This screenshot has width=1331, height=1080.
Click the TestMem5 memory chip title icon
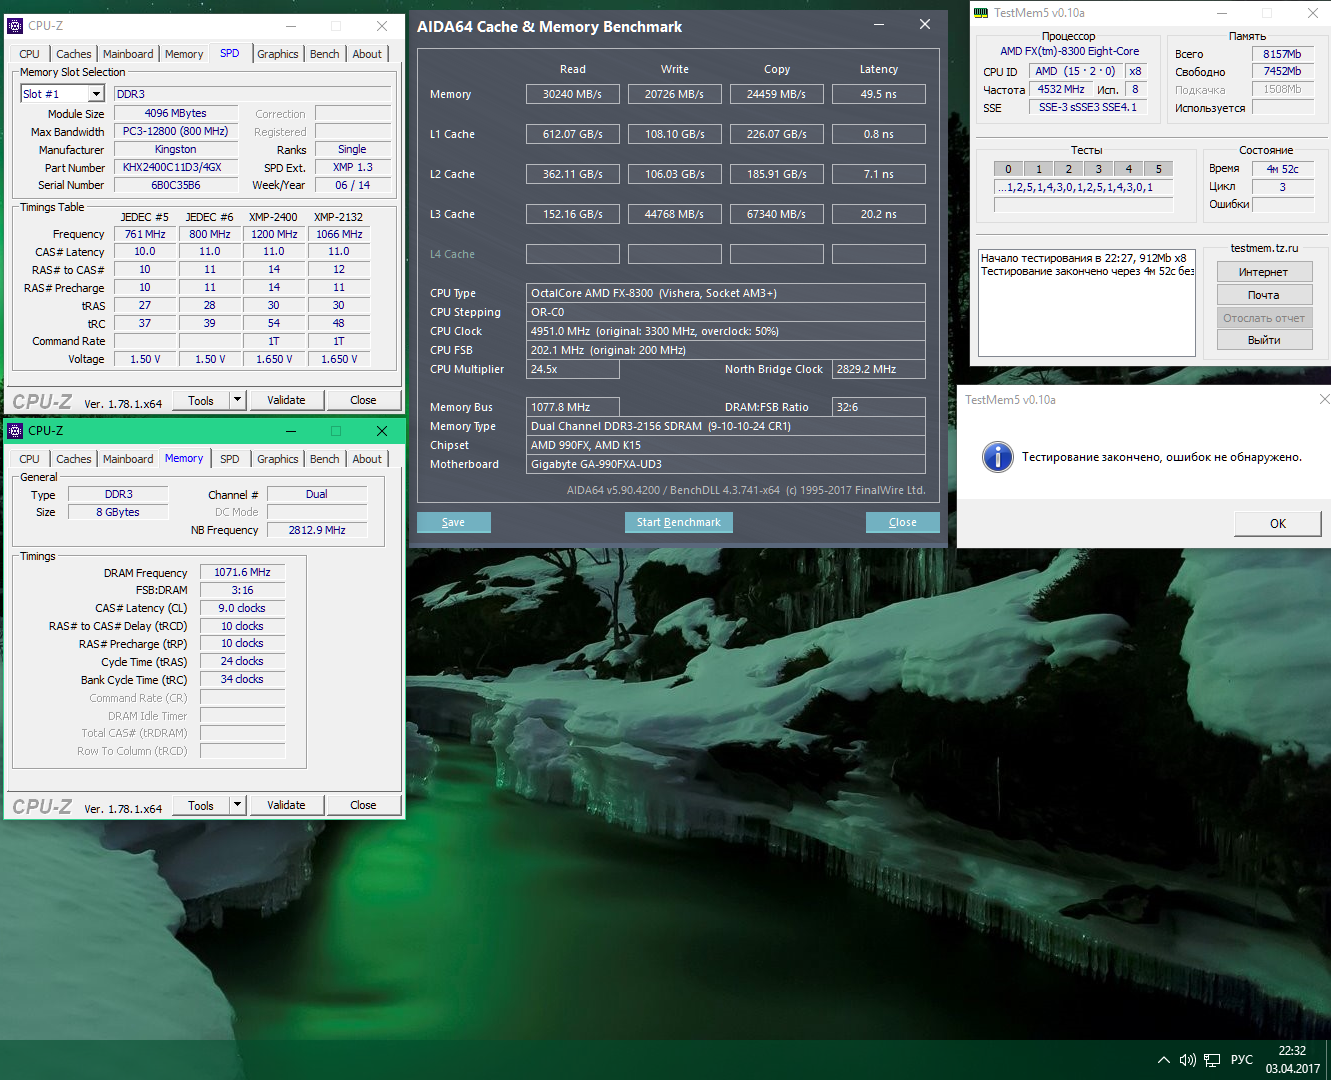tap(981, 13)
